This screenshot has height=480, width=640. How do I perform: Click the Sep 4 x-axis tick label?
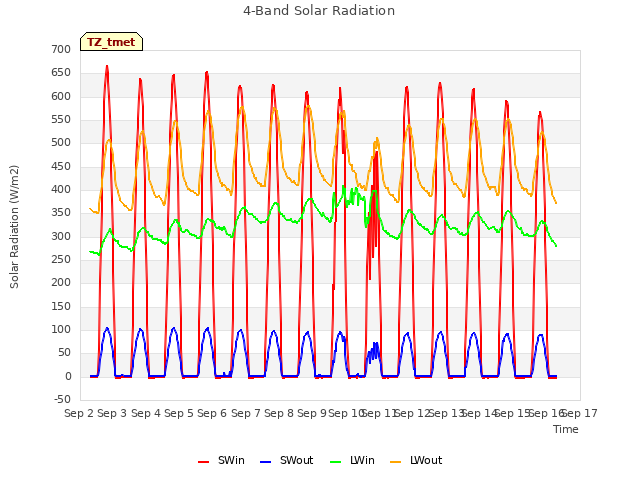pyautogui.click(x=146, y=413)
